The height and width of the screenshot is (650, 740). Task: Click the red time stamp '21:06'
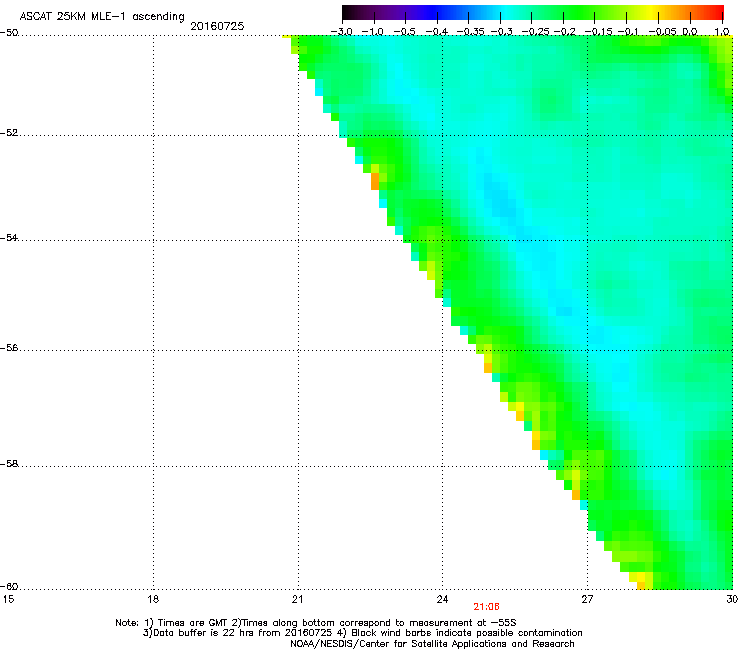pos(486,607)
